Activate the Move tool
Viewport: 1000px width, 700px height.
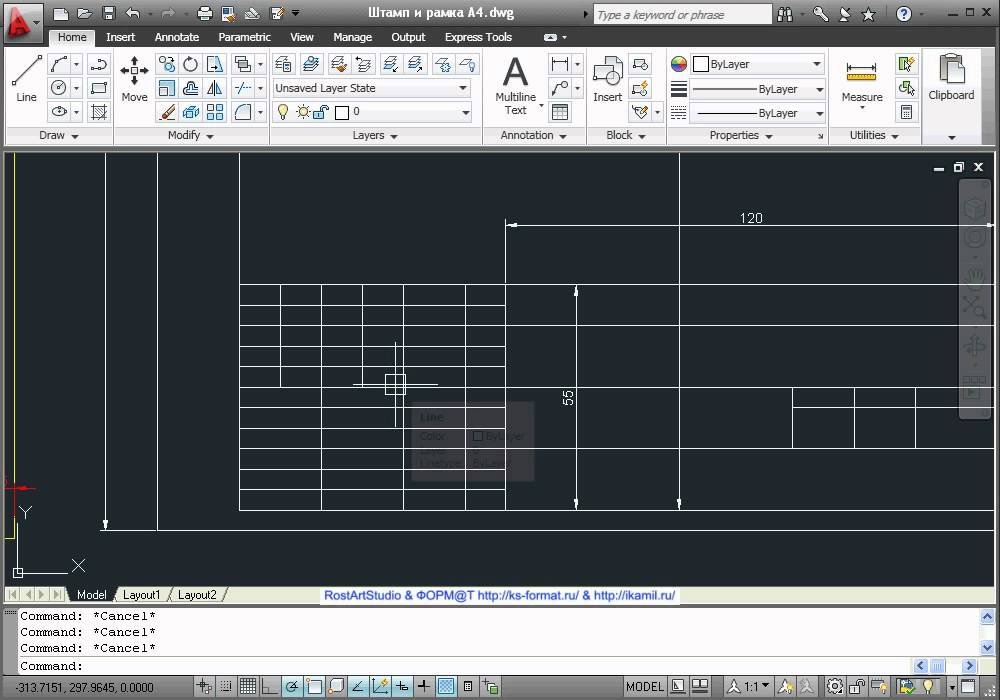(x=134, y=80)
